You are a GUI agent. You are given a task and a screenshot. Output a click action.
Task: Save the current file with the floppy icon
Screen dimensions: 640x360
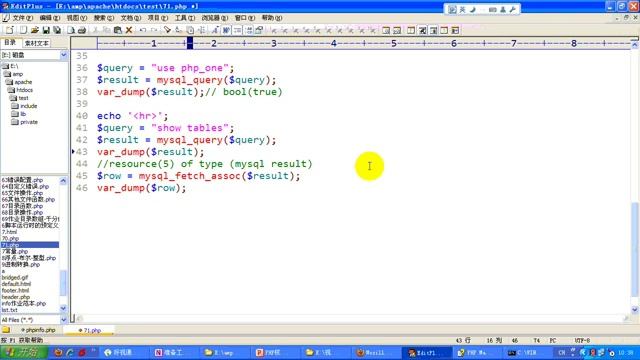click(x=46, y=30)
